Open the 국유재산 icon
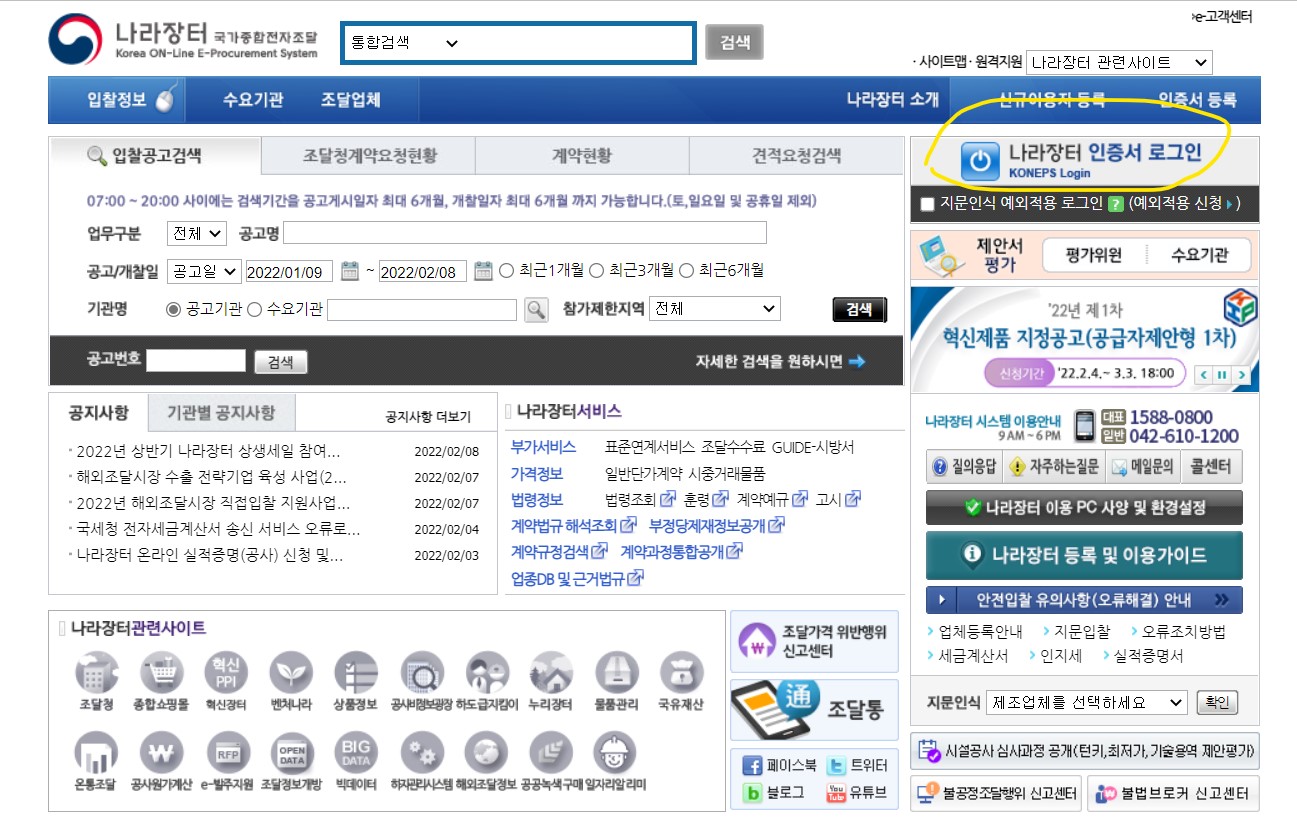This screenshot has height=818, width=1297. click(681, 675)
